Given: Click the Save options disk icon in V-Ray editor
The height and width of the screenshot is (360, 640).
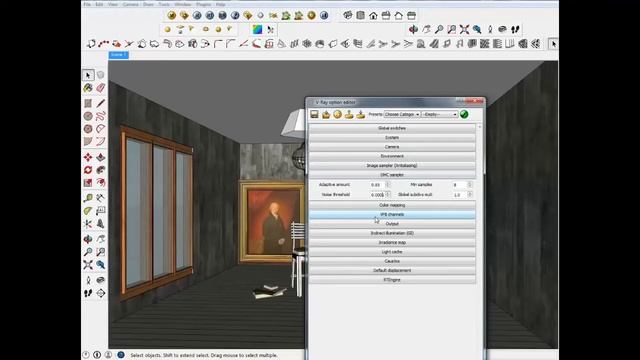Looking at the screenshot, I should pos(314,114).
